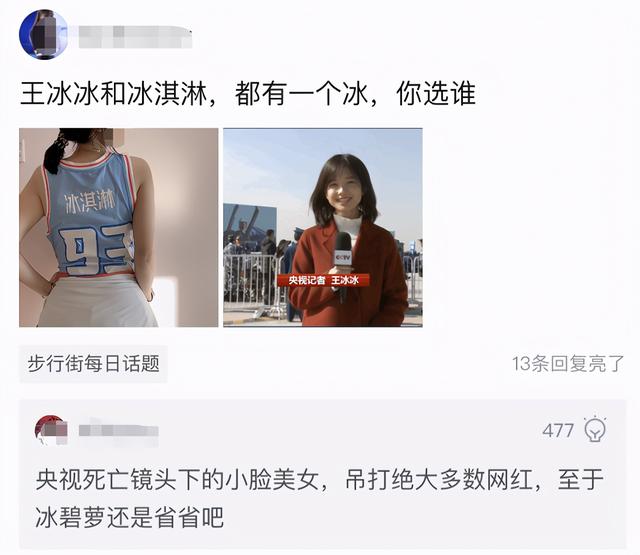Screen dimensions: 640x555
Task: Click the comment line 冰碧萝还是省省吧
Action: [129, 518]
